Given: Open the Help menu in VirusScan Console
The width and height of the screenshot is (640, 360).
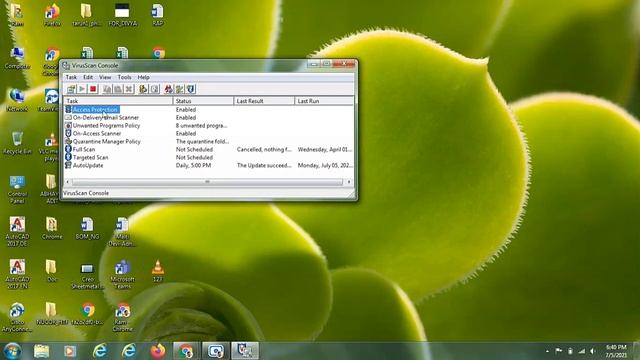Looking at the screenshot, I should click(143, 77).
